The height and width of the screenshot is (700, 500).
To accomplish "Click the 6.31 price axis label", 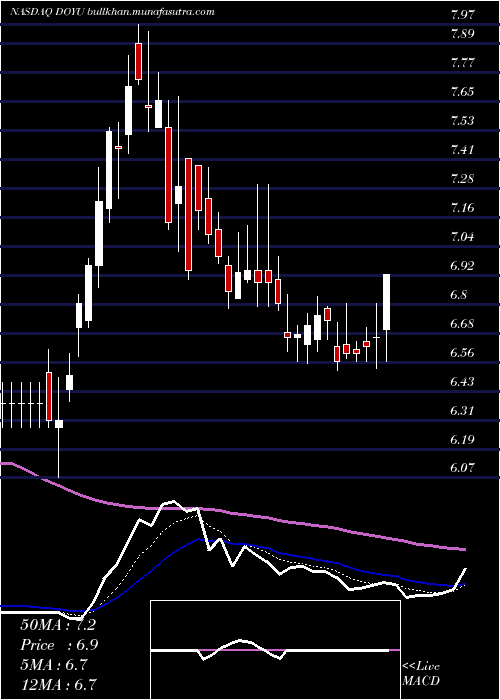I will pyautogui.click(x=462, y=411).
